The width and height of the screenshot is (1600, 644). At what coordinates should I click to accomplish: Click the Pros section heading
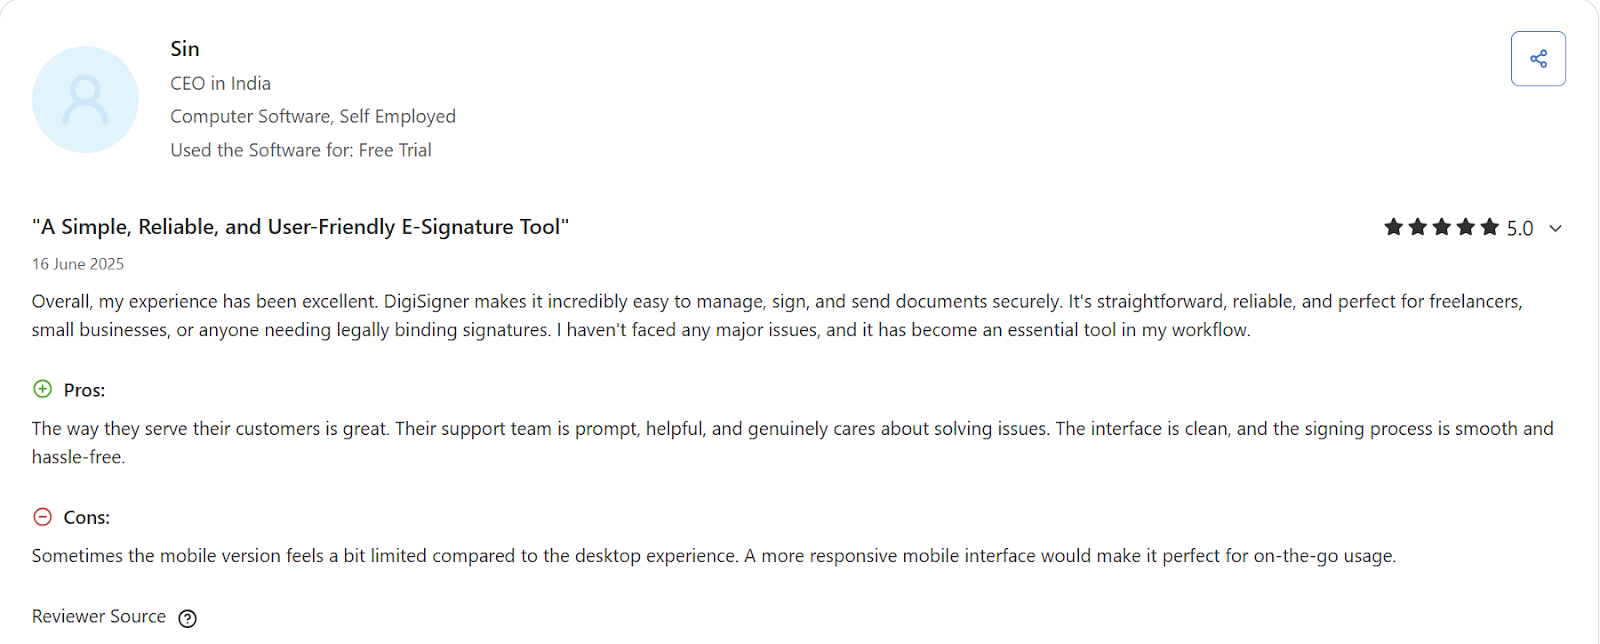(85, 390)
